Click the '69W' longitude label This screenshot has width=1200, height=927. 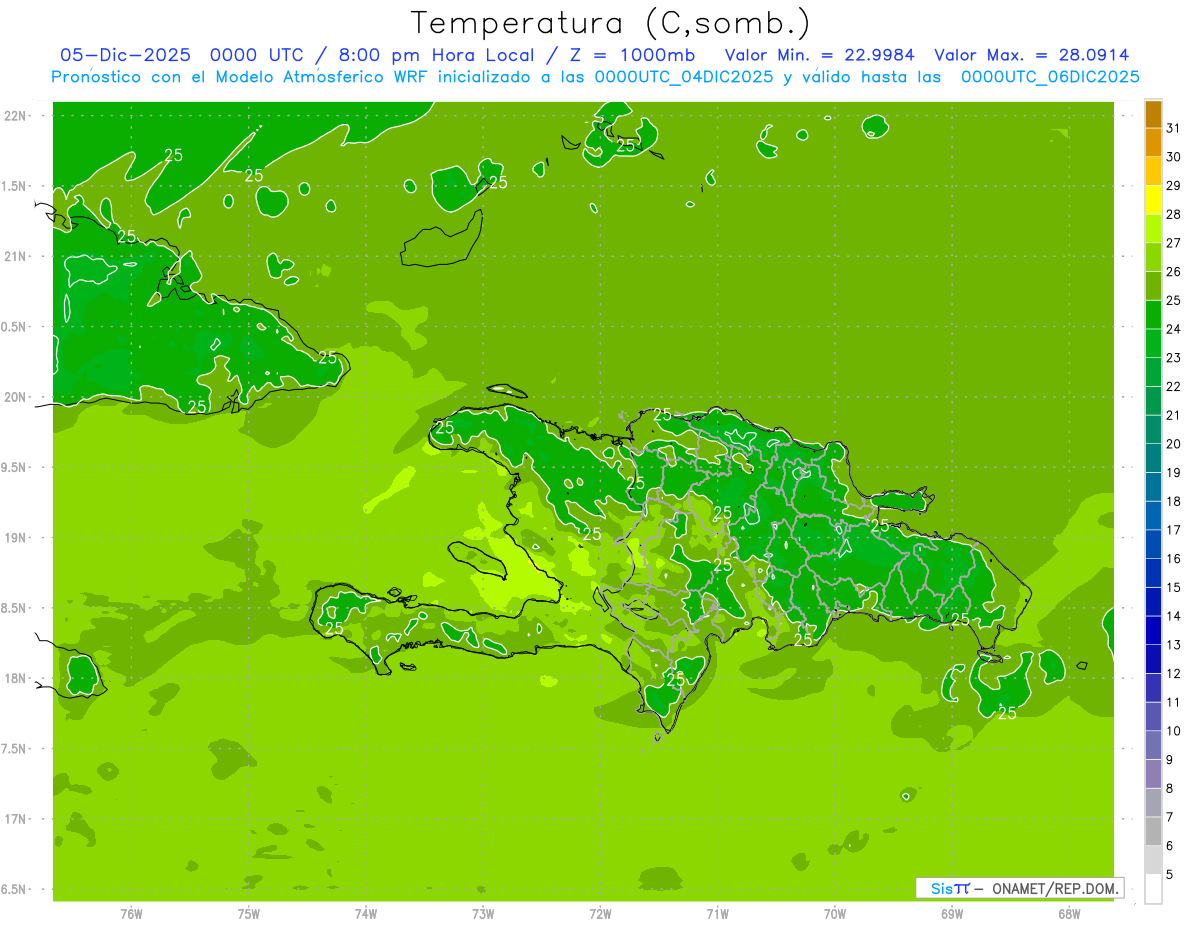coord(951,913)
